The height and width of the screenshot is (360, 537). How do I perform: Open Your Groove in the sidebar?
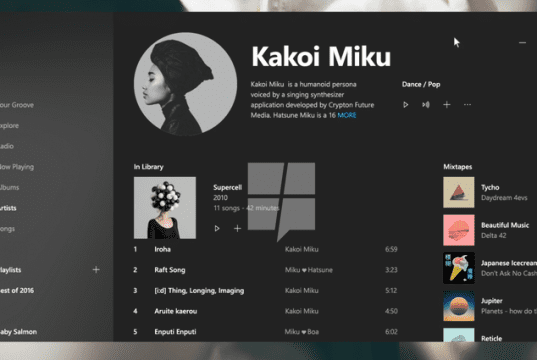17,105
